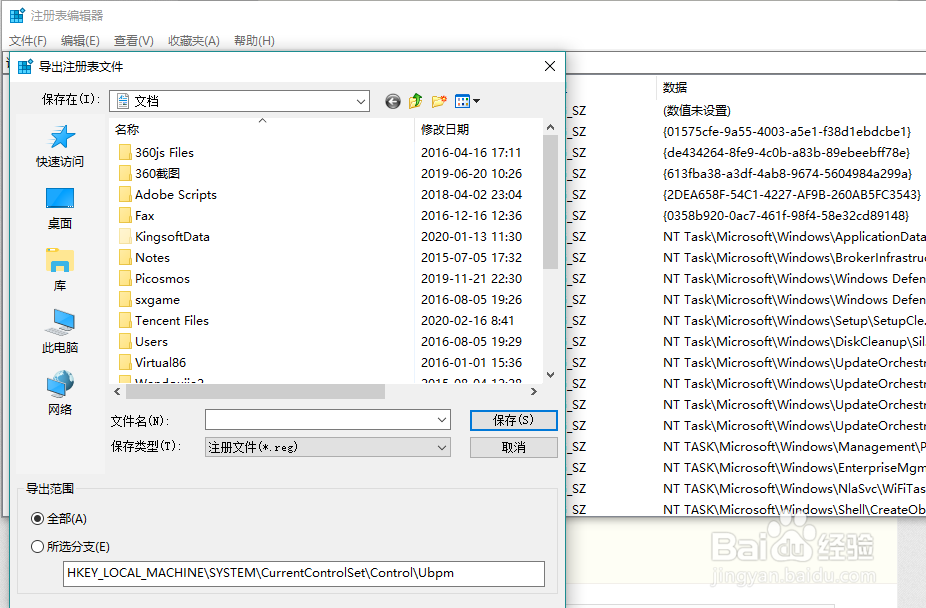Image resolution: width=926 pixels, height=608 pixels.
Task: Click the selected branch path text field
Action: coord(304,574)
